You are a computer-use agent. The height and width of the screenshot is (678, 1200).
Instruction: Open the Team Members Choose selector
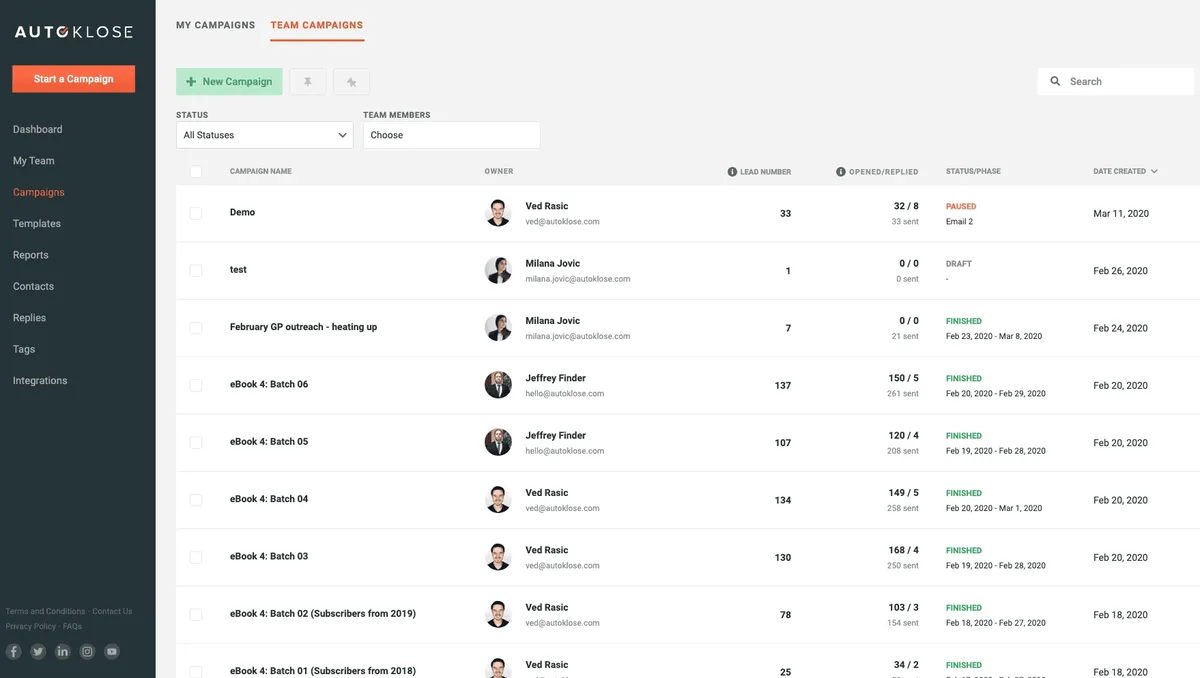coord(452,134)
